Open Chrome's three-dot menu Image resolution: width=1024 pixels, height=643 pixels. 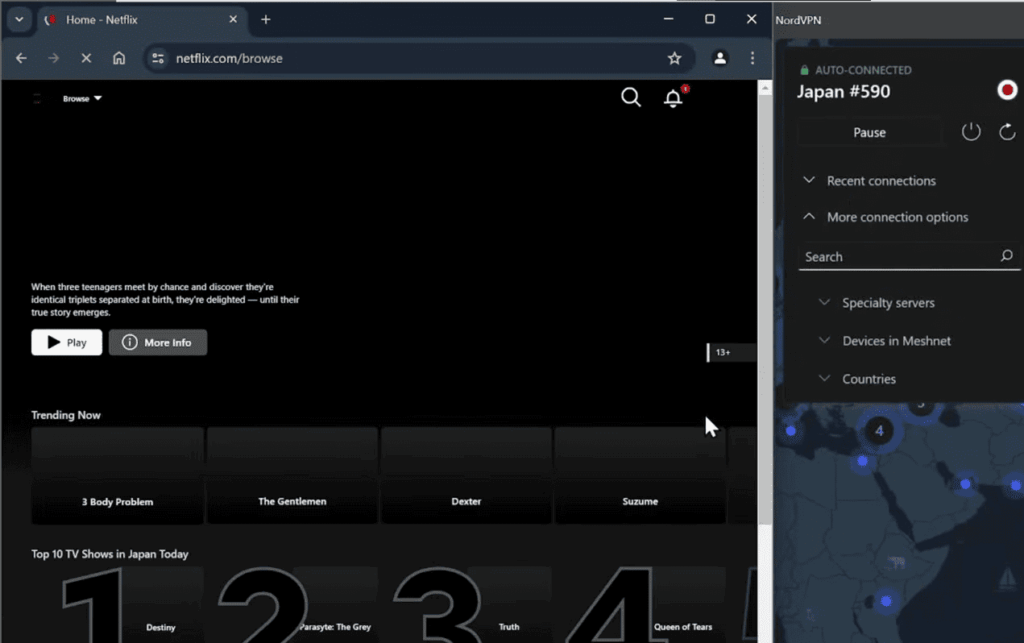752,58
